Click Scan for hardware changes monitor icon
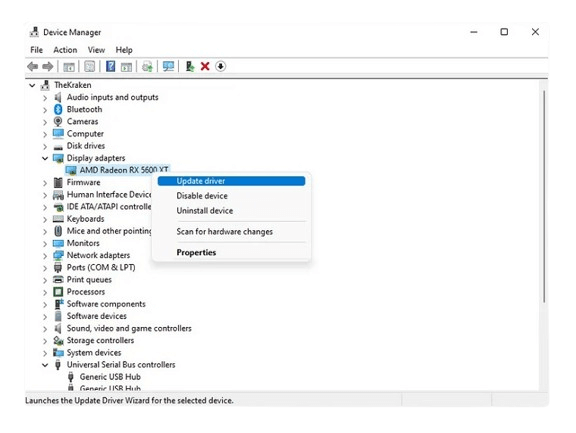 click(x=168, y=66)
